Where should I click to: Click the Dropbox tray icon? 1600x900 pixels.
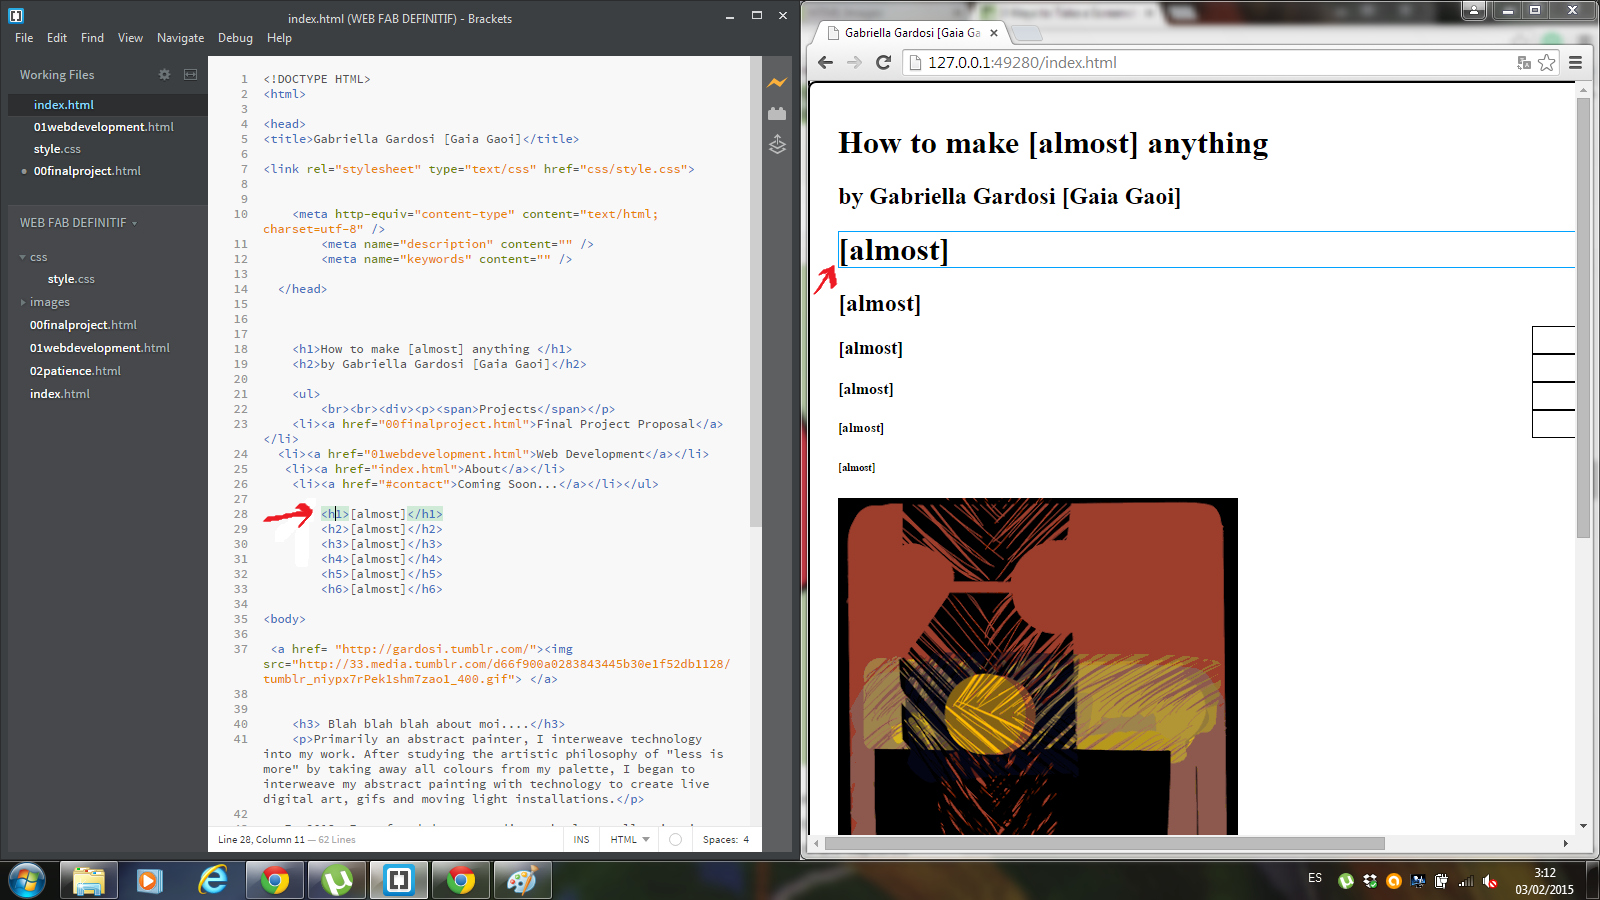tap(1370, 881)
